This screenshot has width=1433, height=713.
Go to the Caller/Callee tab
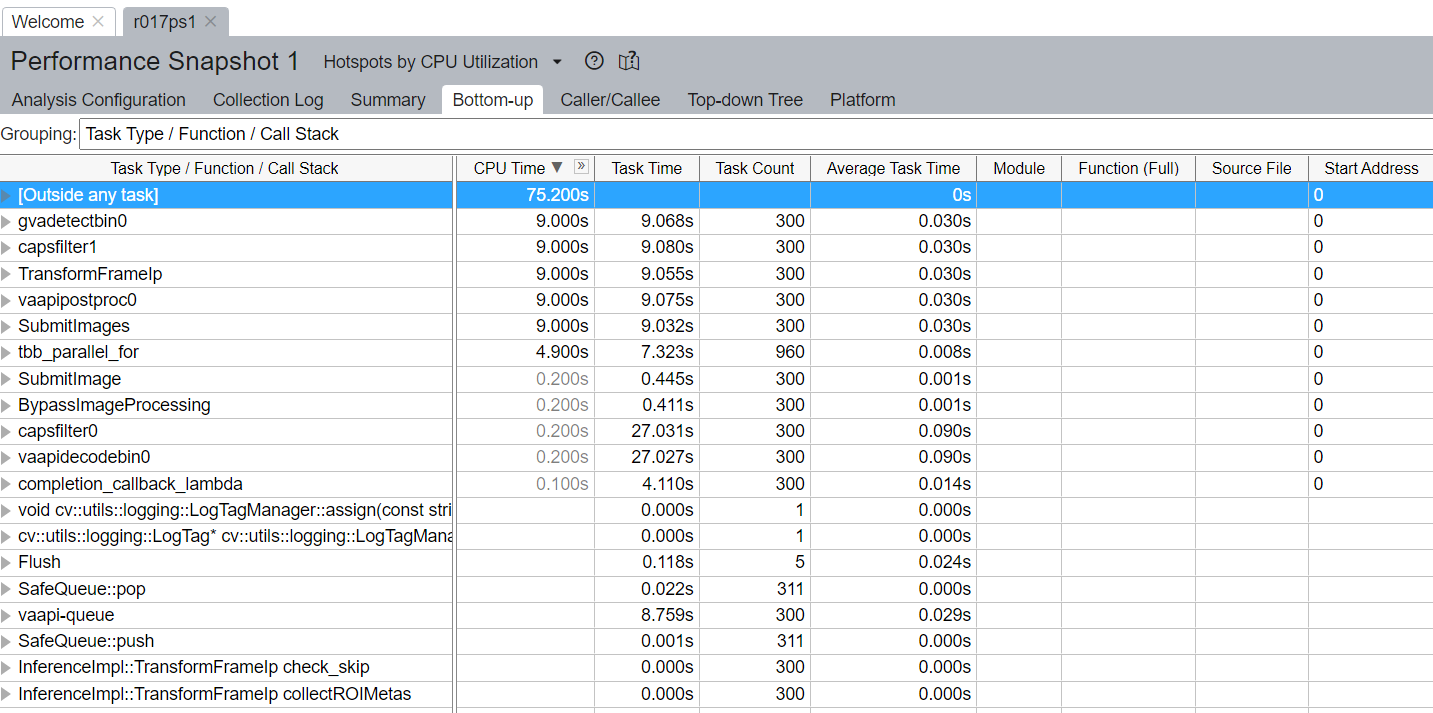[610, 100]
